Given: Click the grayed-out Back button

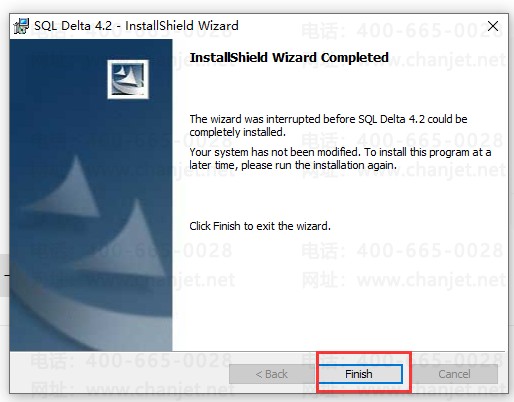Looking at the screenshot, I should [272, 374].
